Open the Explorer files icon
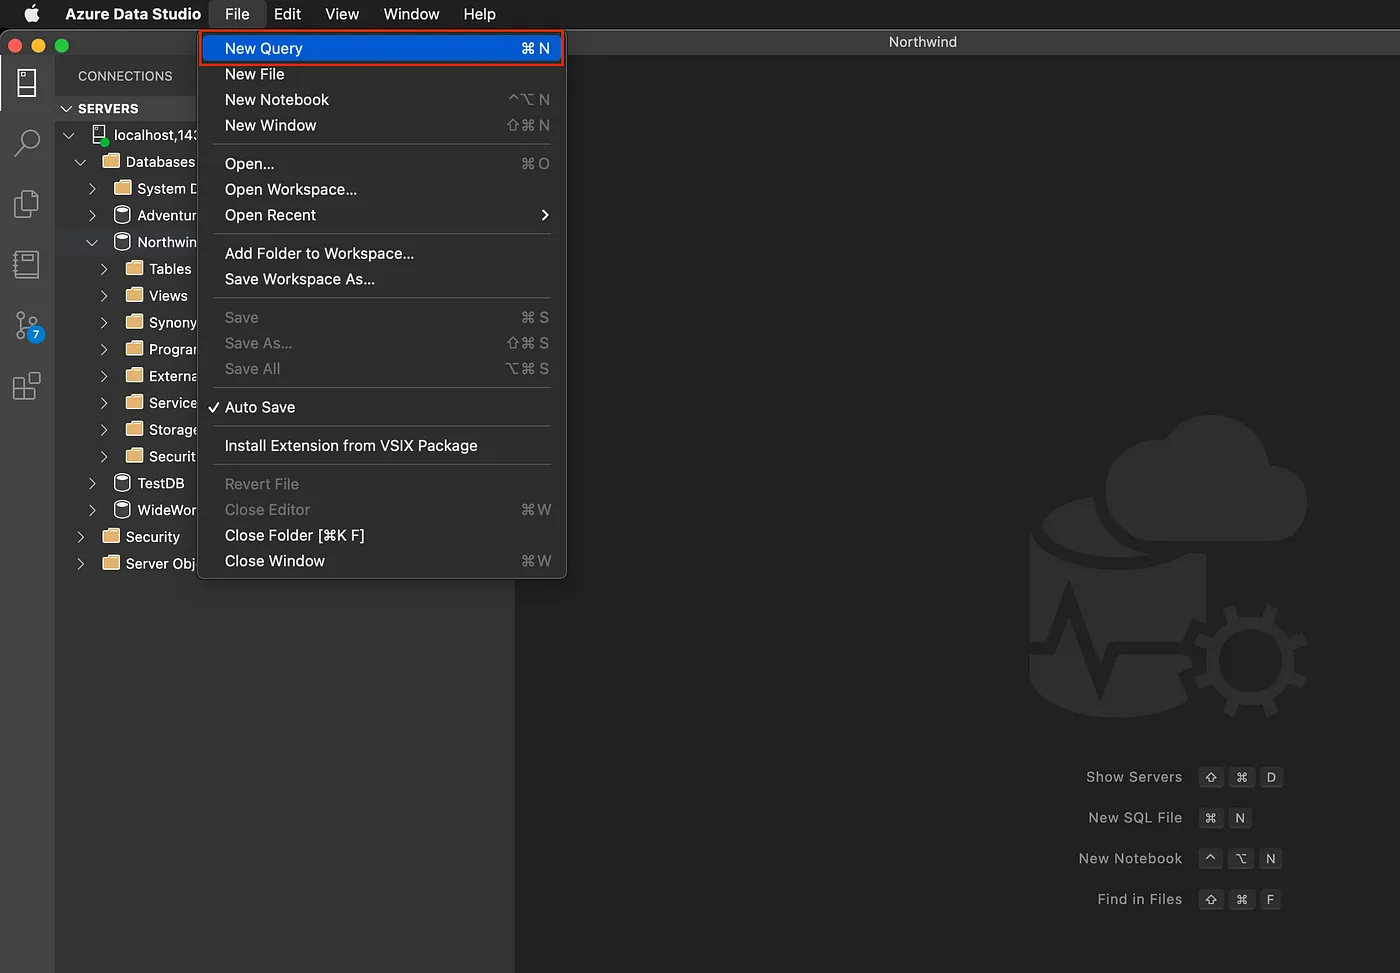 click(27, 204)
